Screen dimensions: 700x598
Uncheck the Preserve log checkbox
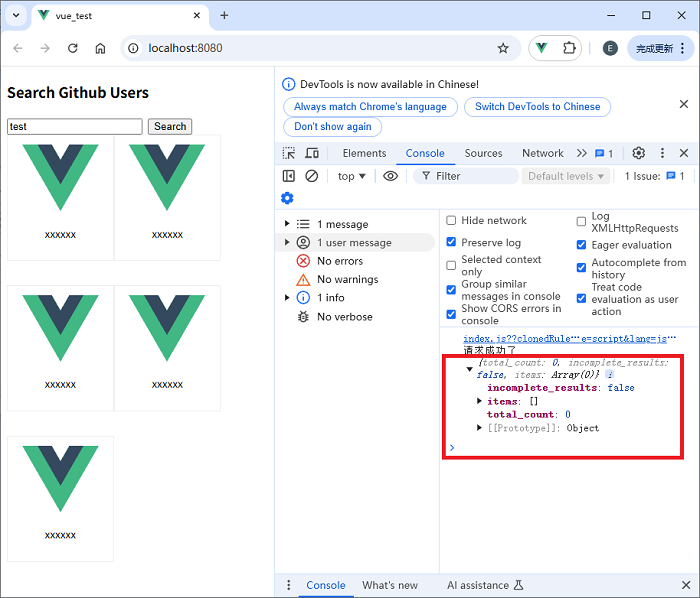pyautogui.click(x=451, y=242)
